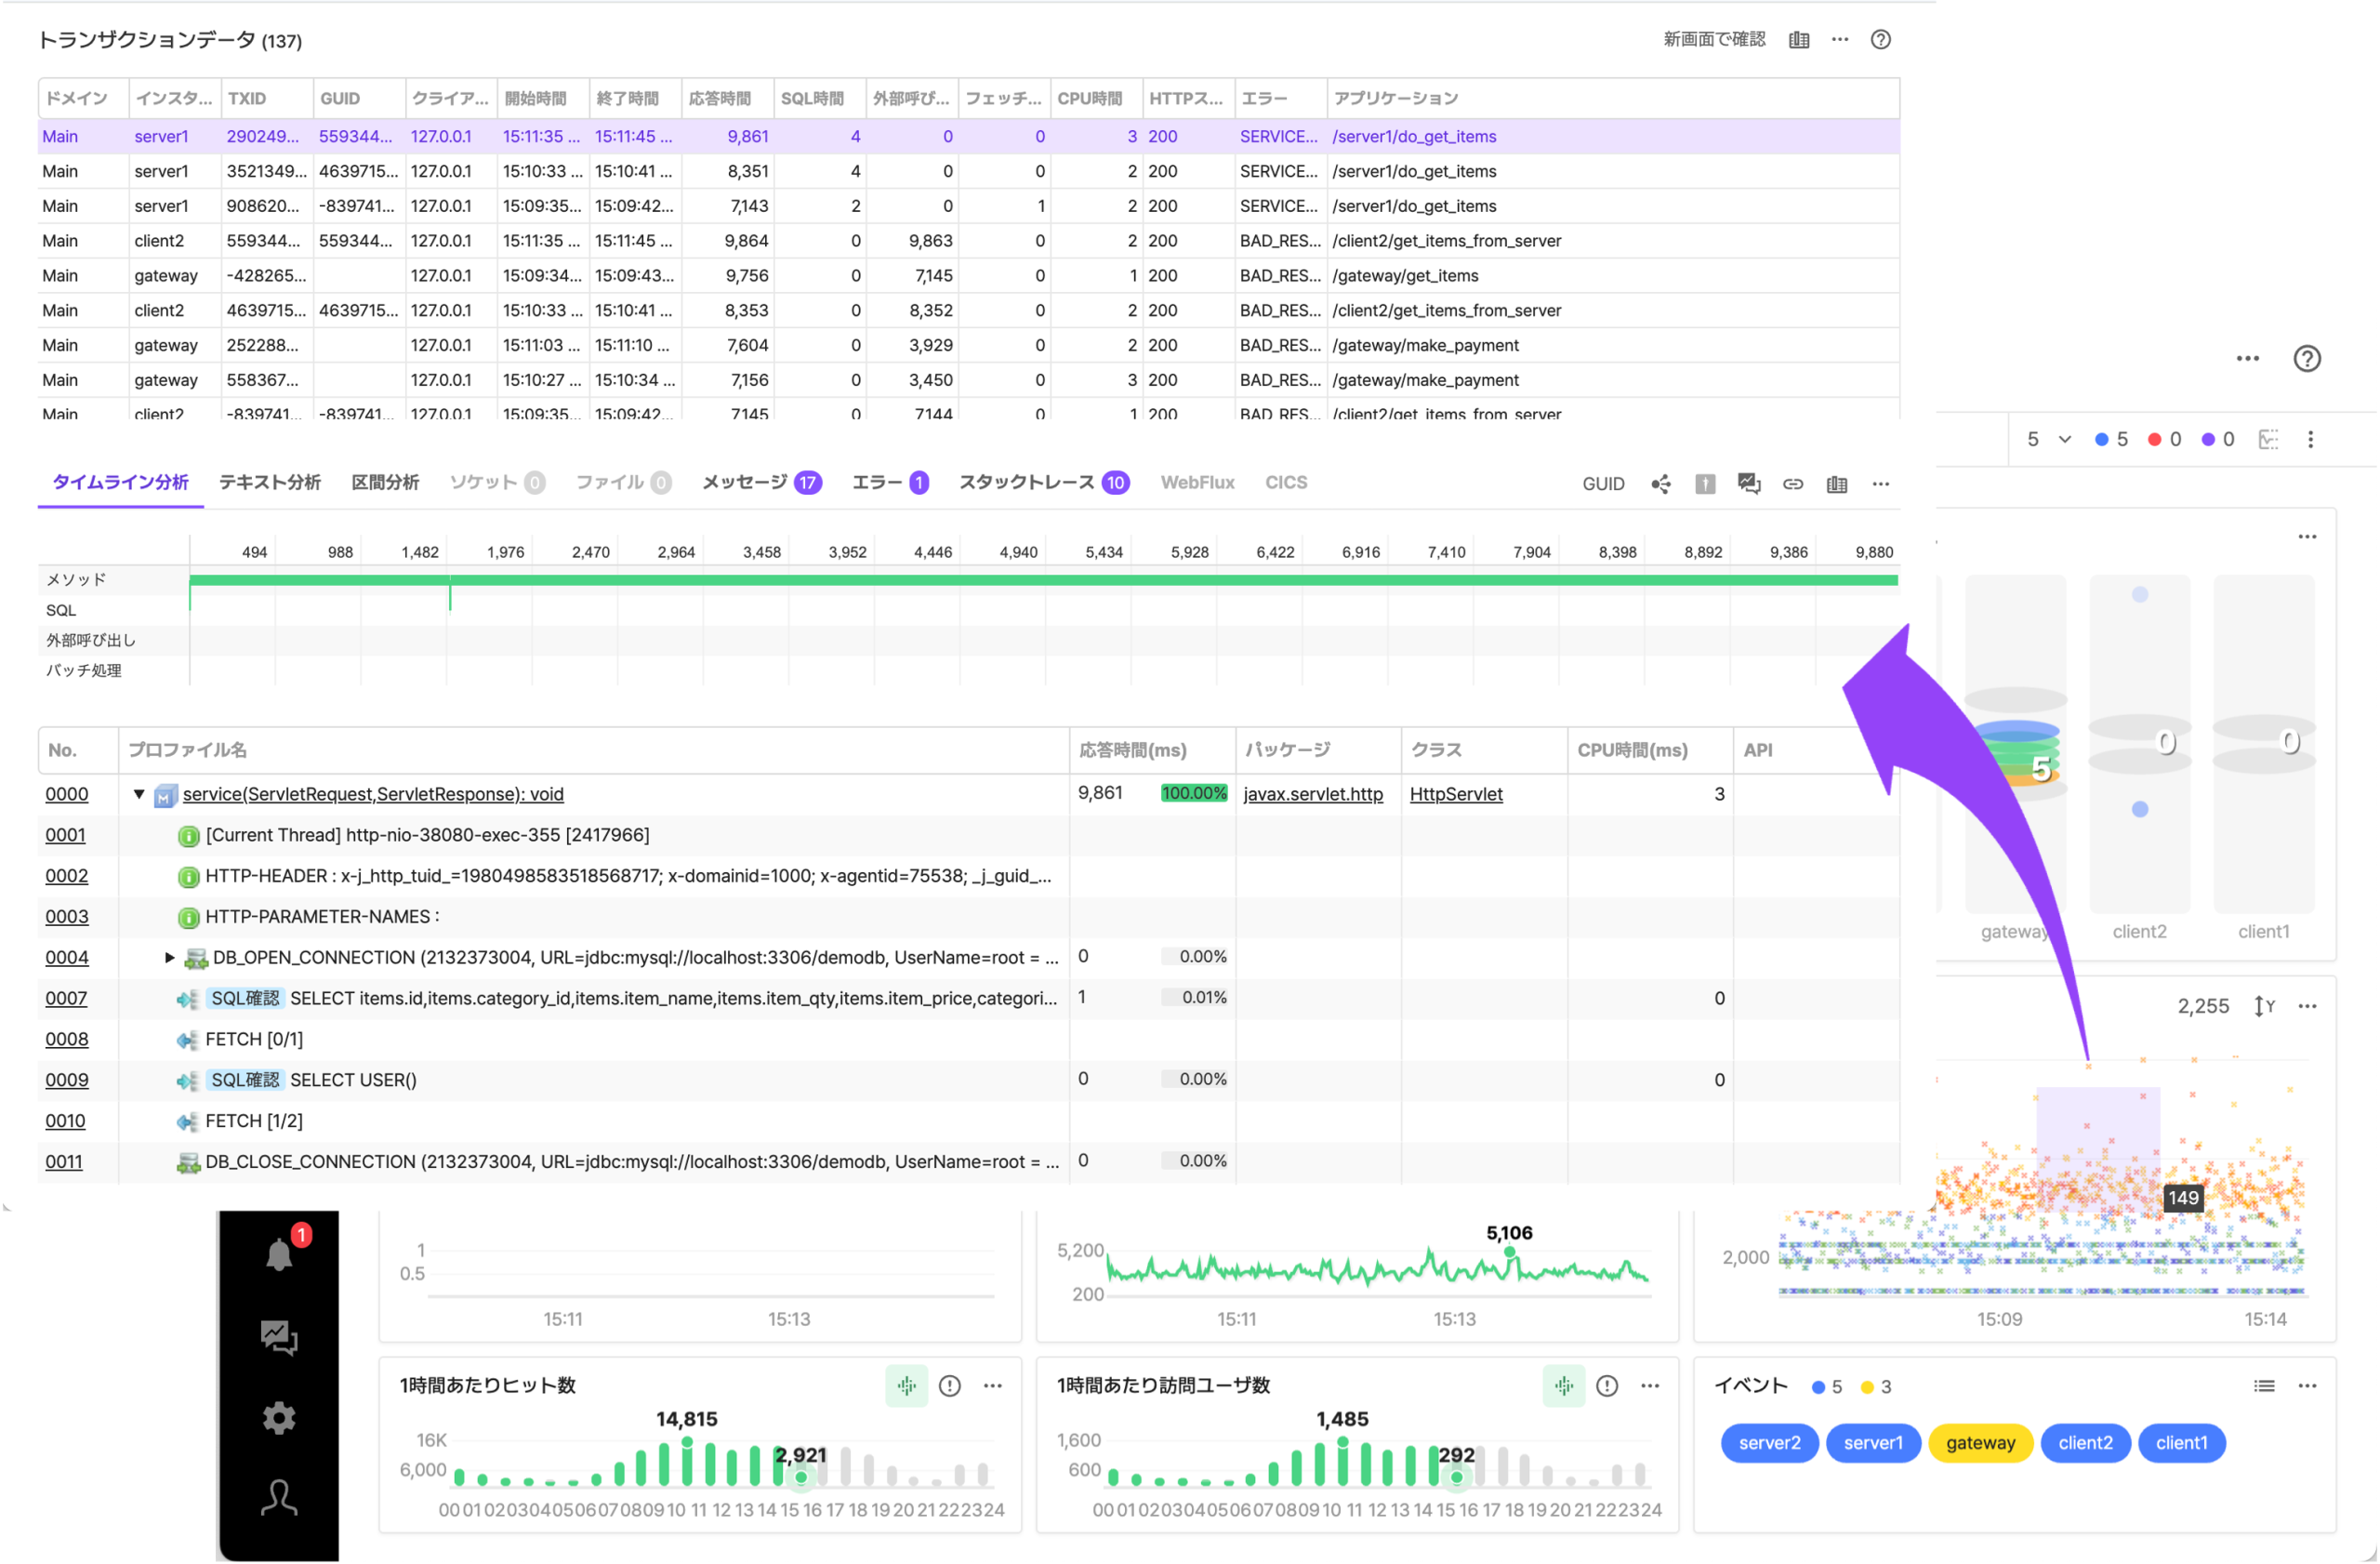Viewport: 2380px width, 1564px height.
Task: Open the multi-transaction topology share icon
Action: (x=1661, y=484)
